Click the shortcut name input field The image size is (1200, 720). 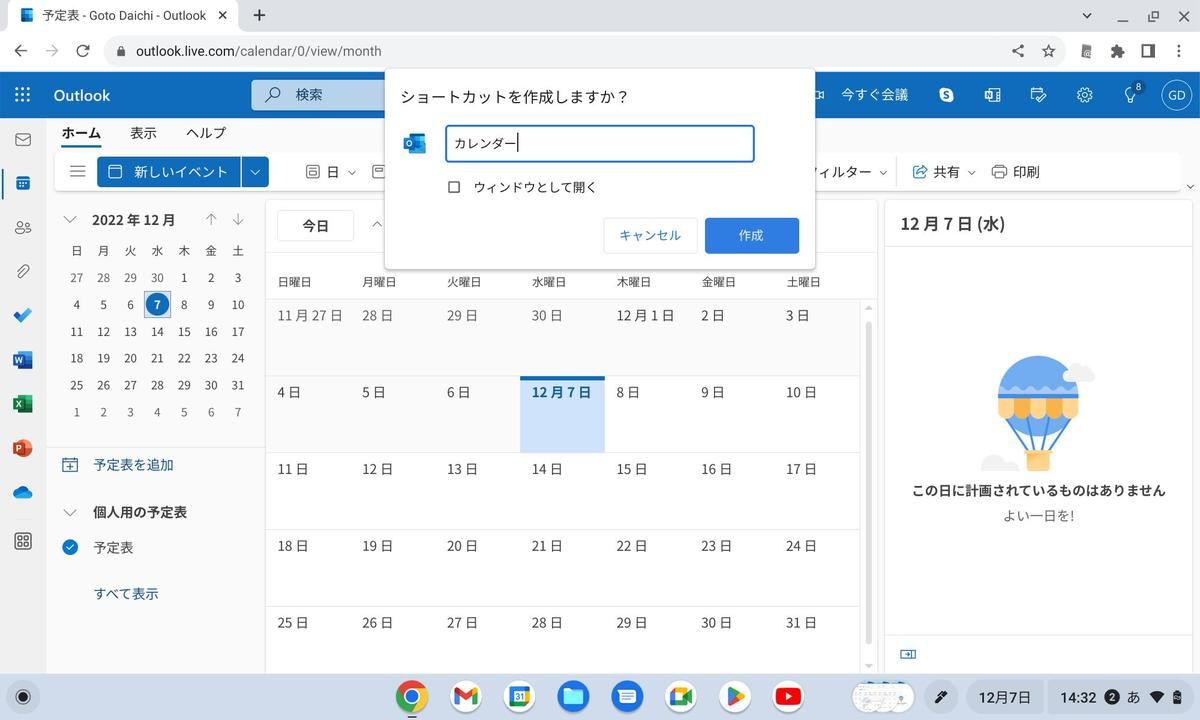[x=599, y=144]
